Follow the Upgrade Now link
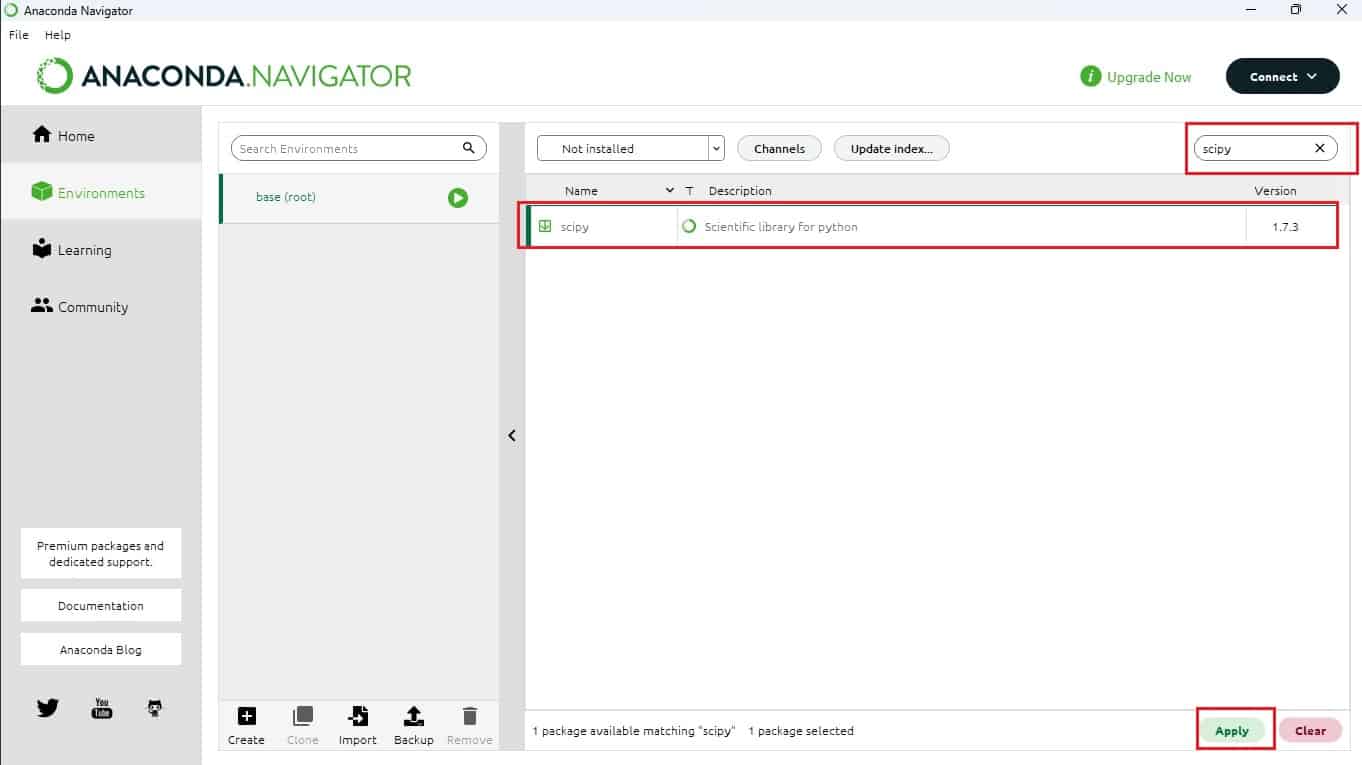Viewport: 1362px width, 765px height. coord(1136,77)
